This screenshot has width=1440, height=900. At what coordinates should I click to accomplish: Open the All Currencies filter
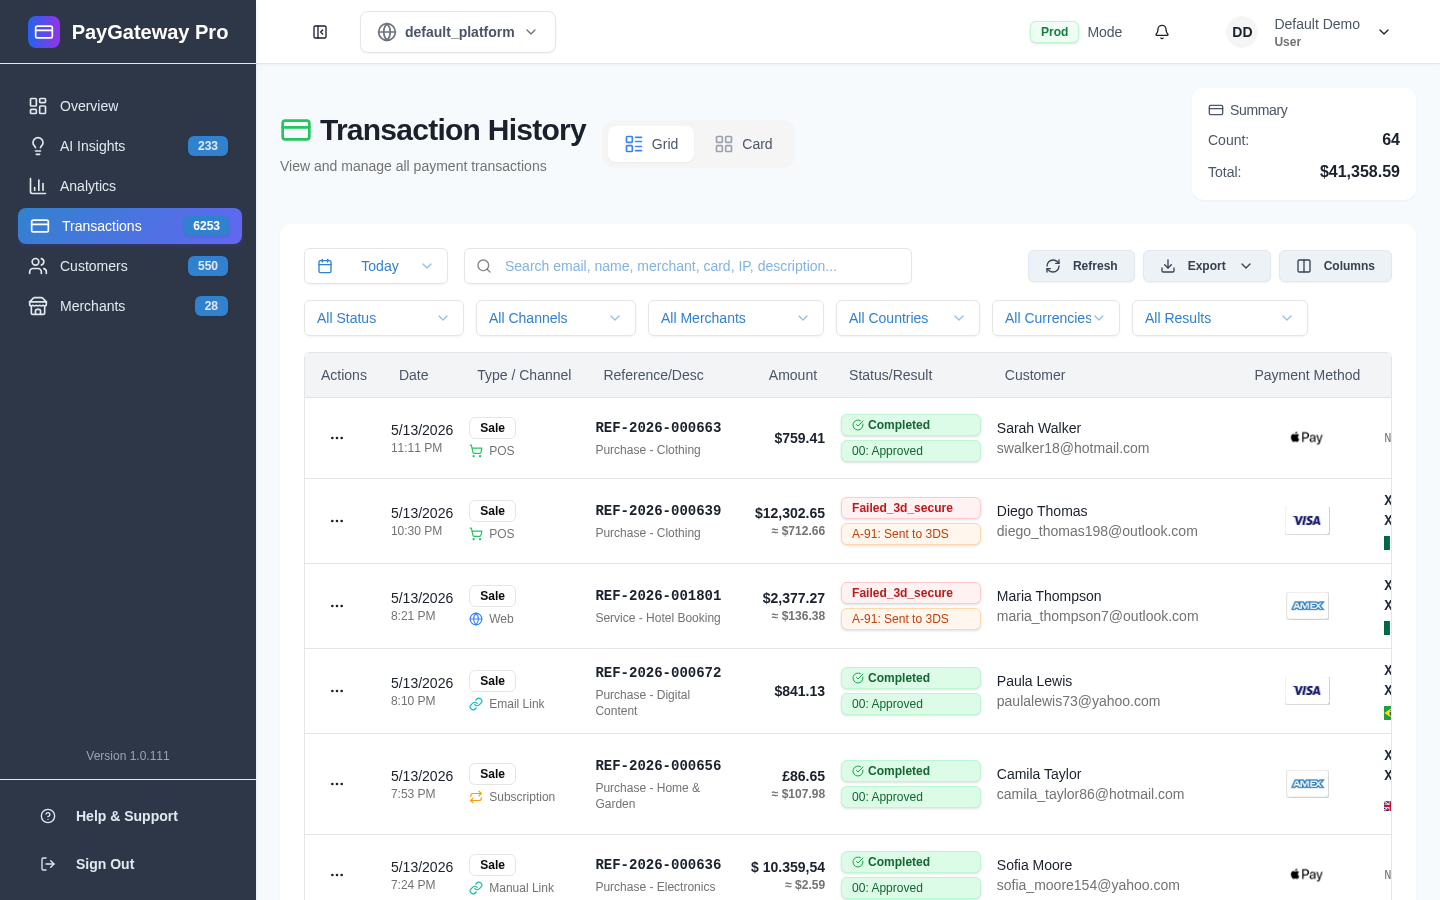pos(1056,318)
